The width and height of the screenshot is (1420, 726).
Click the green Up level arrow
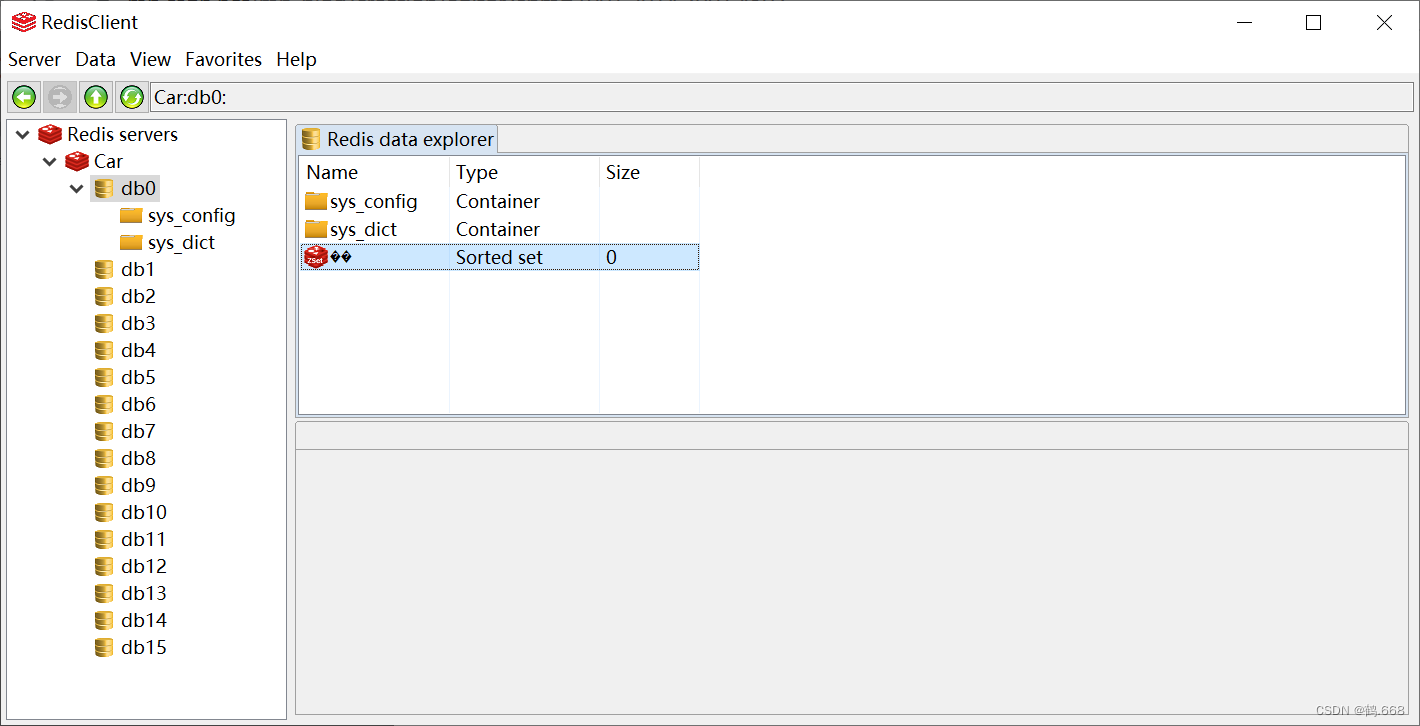[96, 97]
